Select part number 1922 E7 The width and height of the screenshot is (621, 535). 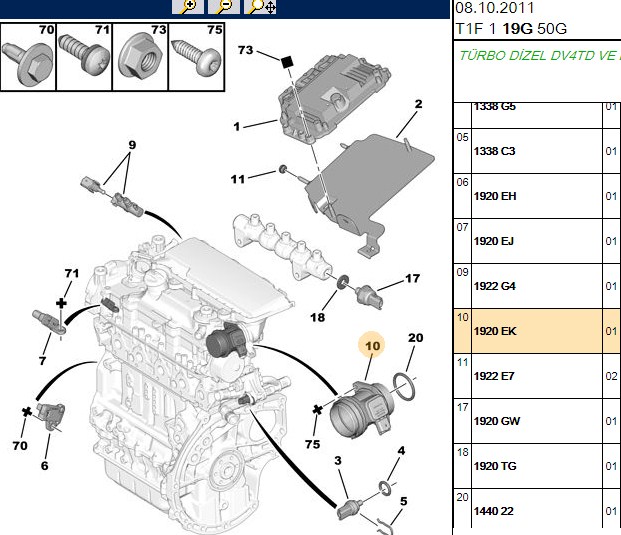[x=494, y=376]
